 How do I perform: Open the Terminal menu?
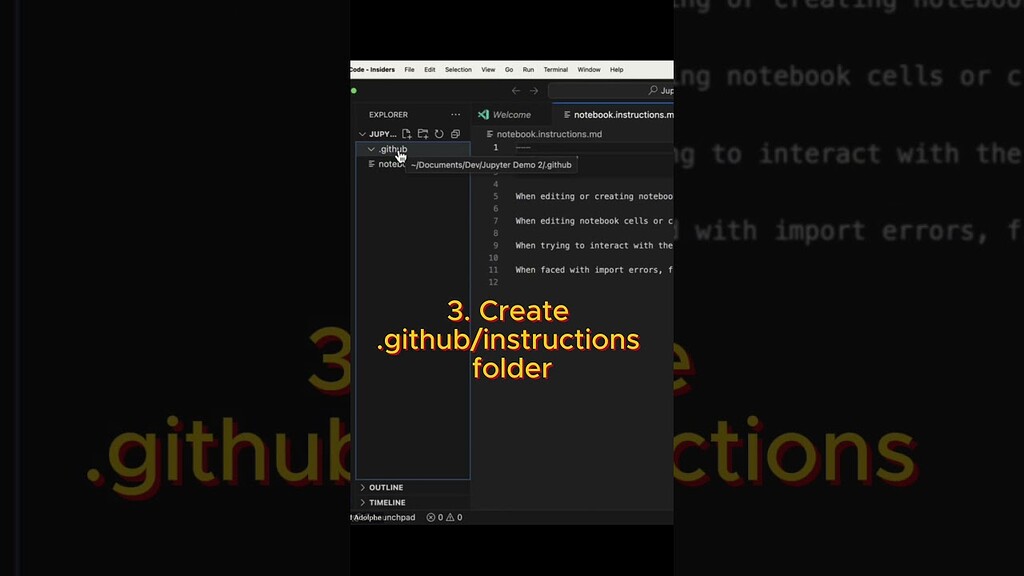point(555,70)
